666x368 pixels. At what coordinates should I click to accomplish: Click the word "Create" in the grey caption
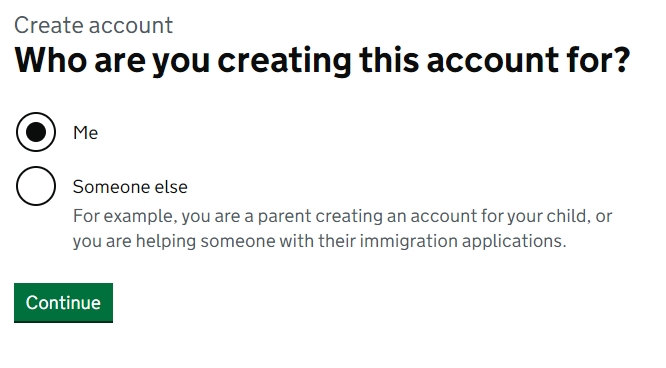pos(48,25)
